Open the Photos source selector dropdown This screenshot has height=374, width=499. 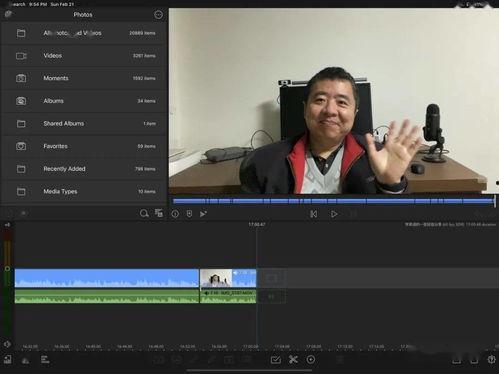[83, 15]
